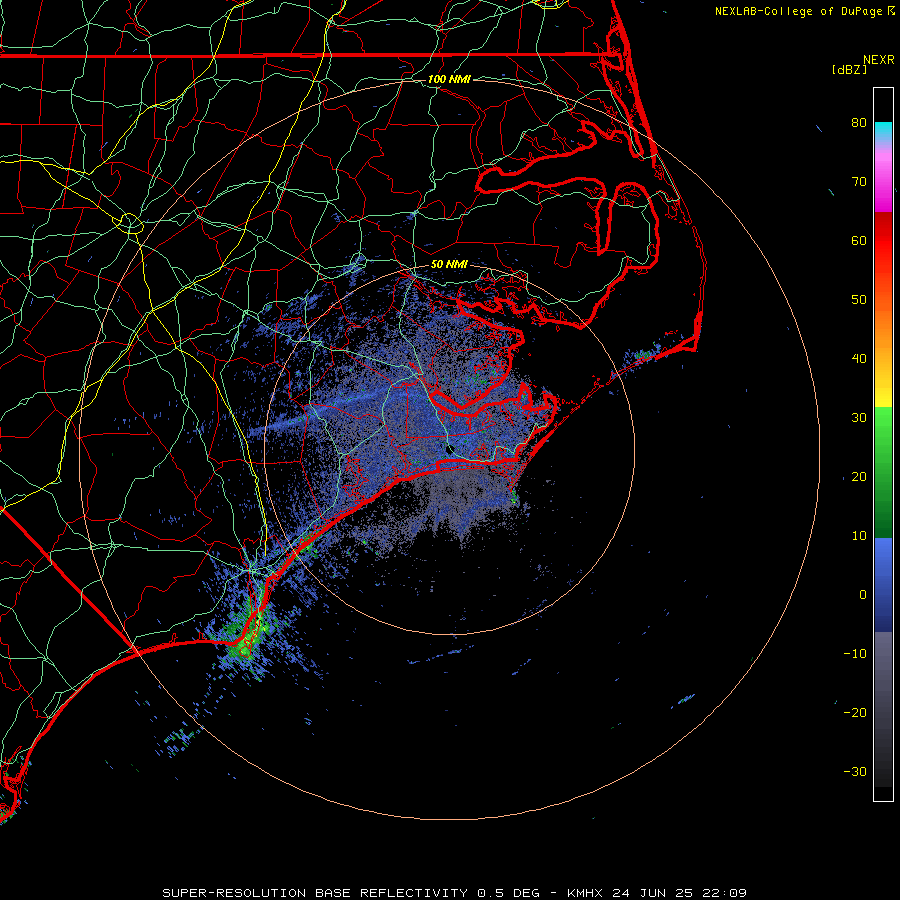The width and height of the screenshot is (900, 900).
Task: Click the blue 0 dBZ band of the color bar
Action: coord(883,585)
